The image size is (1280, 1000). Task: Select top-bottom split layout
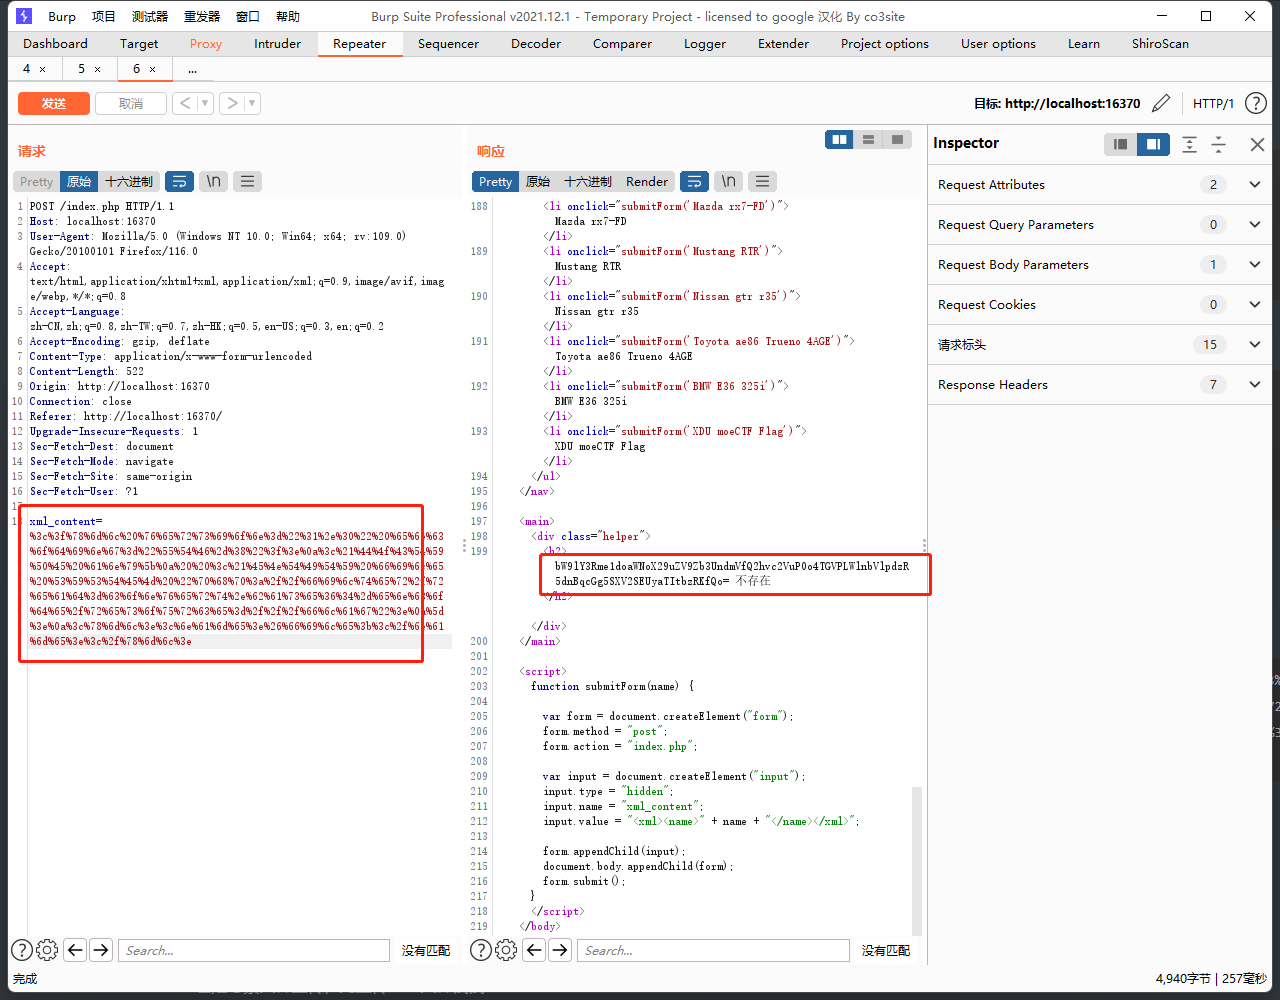click(x=869, y=139)
